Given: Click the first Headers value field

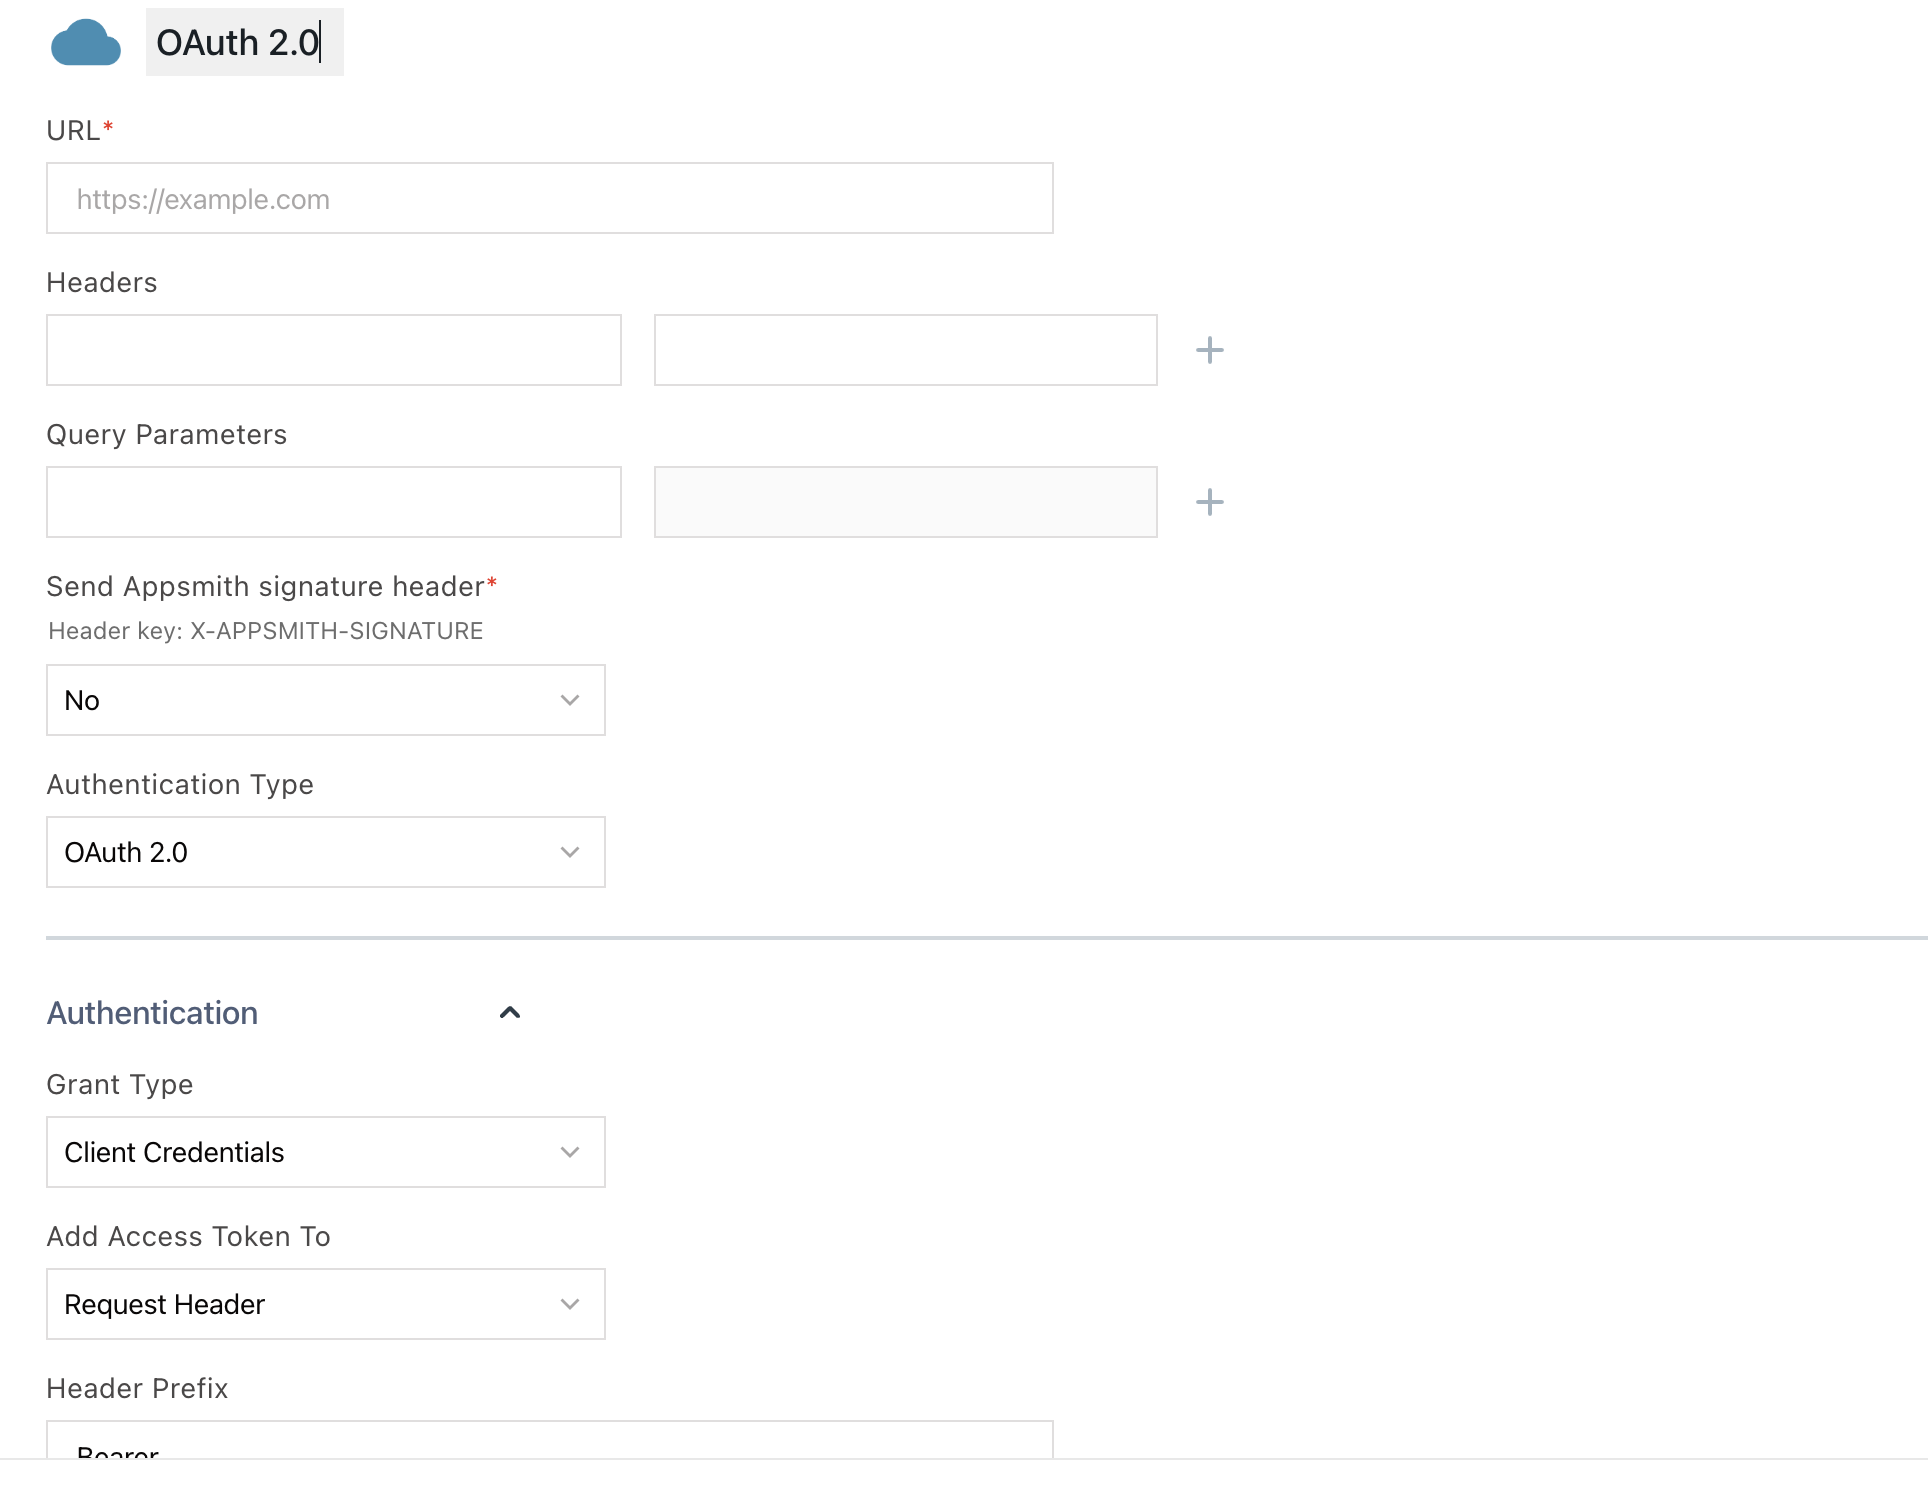Looking at the screenshot, I should coord(905,350).
